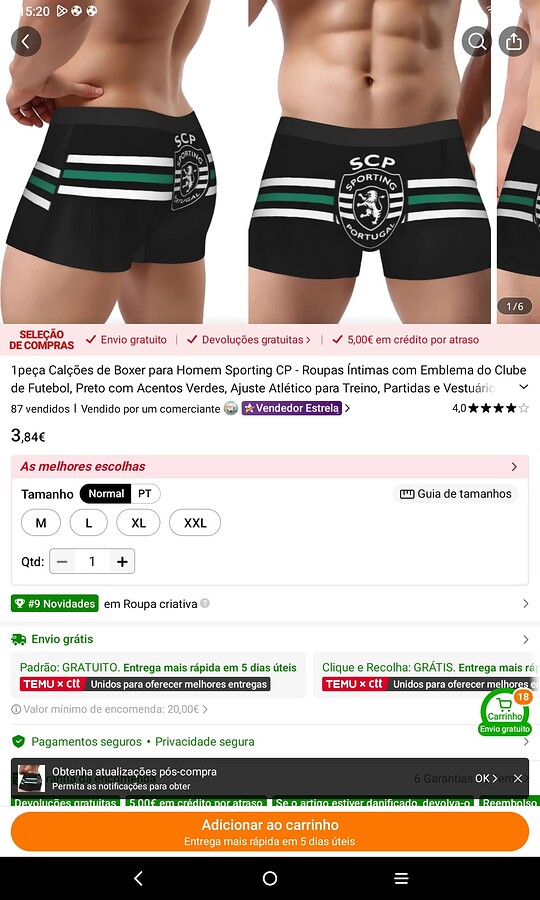
Task: Expand the full product title
Action: [524, 387]
